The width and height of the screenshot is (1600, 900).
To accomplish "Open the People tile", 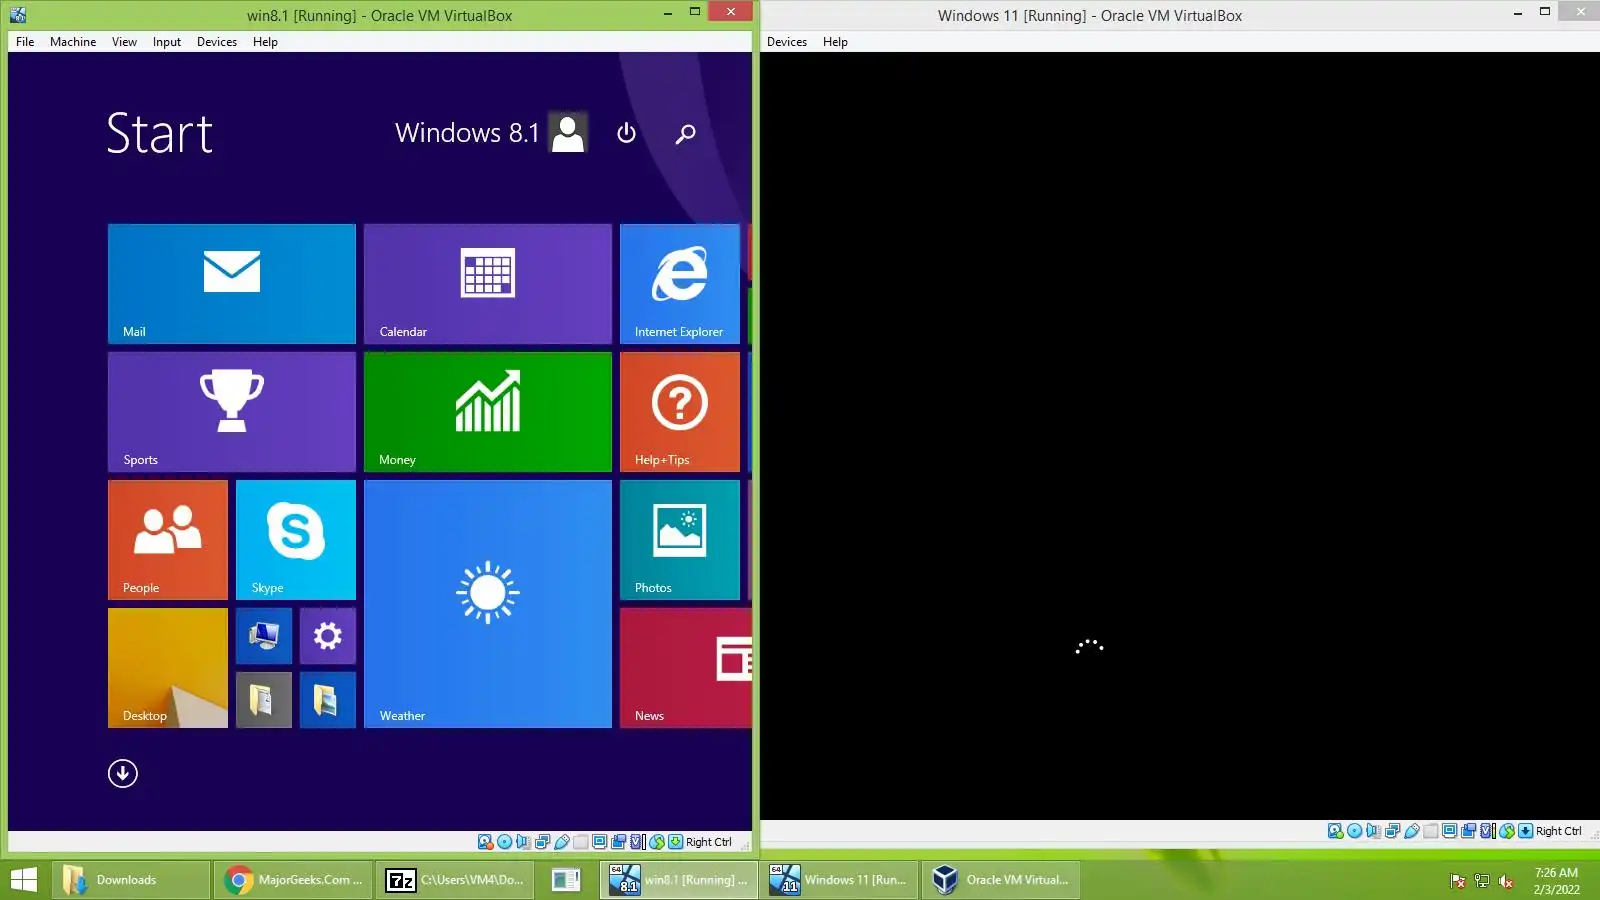I will 168,540.
